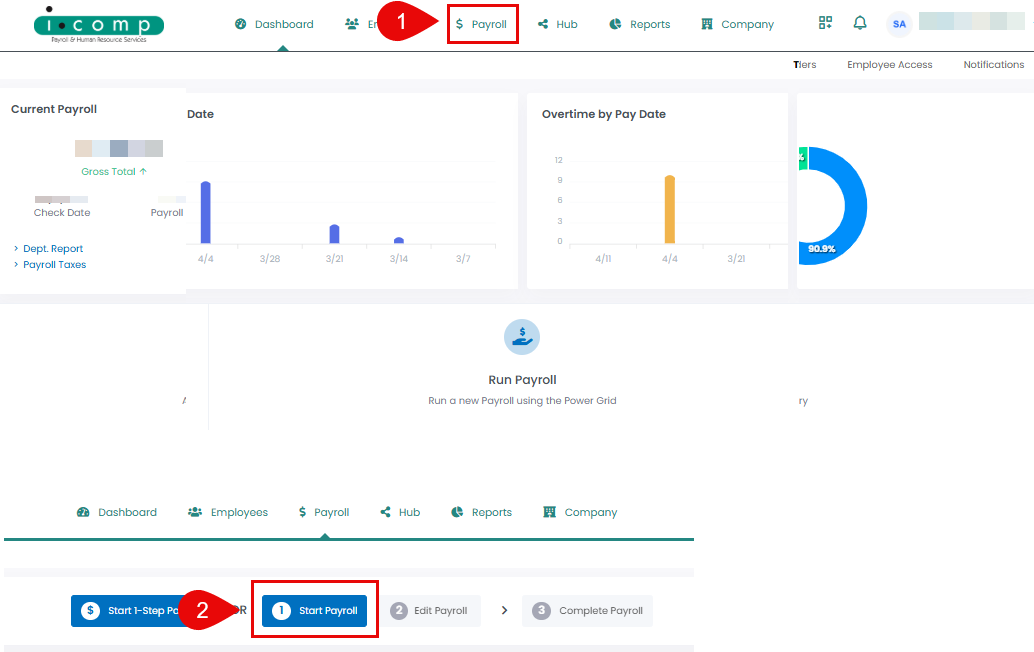Open Company in the lower navigation bar
This screenshot has width=1034, height=652.
(580, 512)
